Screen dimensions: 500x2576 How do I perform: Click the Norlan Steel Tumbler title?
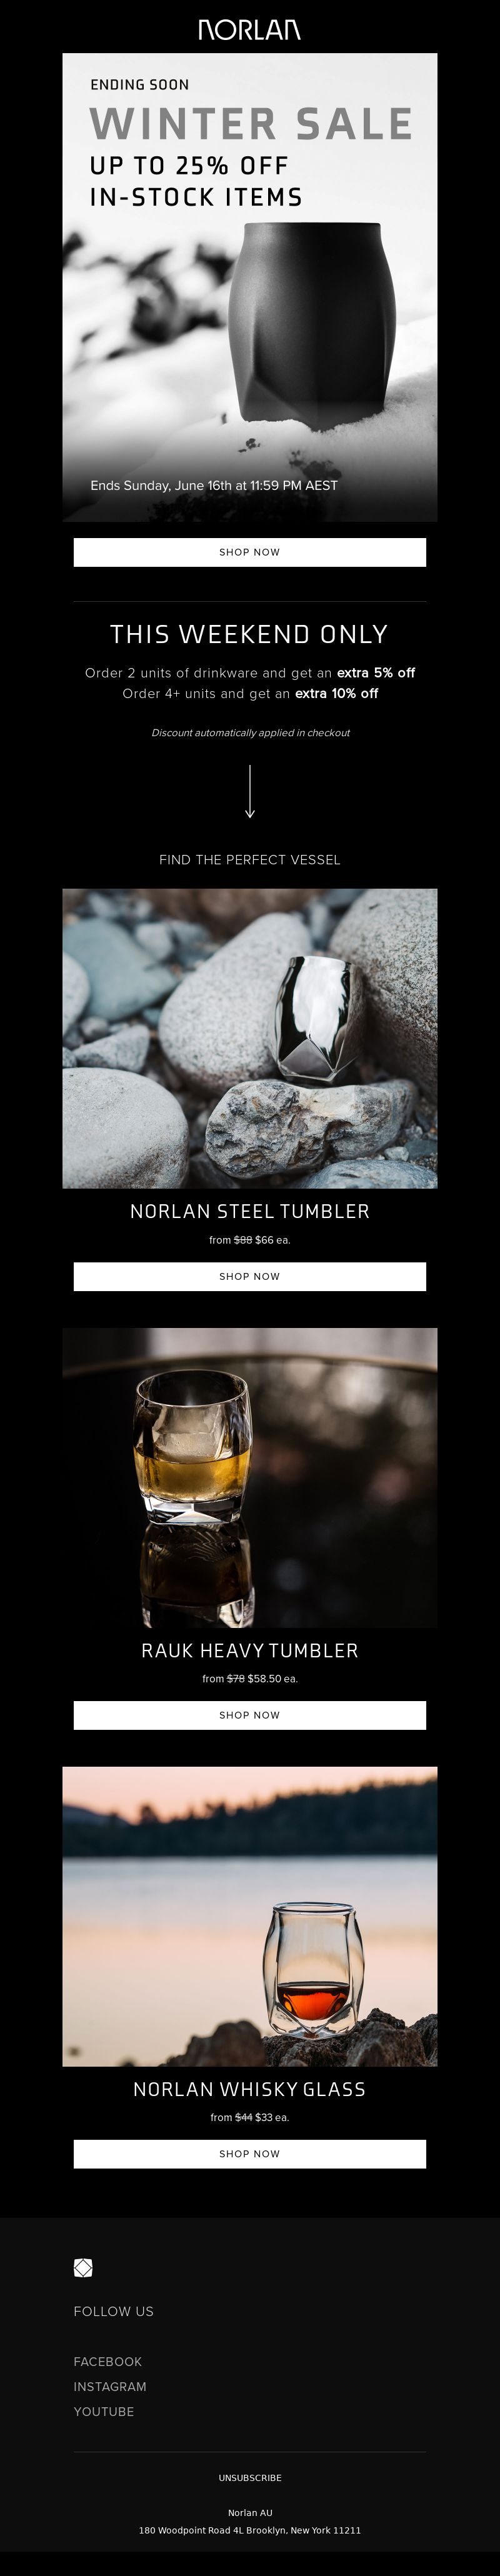click(x=250, y=1211)
